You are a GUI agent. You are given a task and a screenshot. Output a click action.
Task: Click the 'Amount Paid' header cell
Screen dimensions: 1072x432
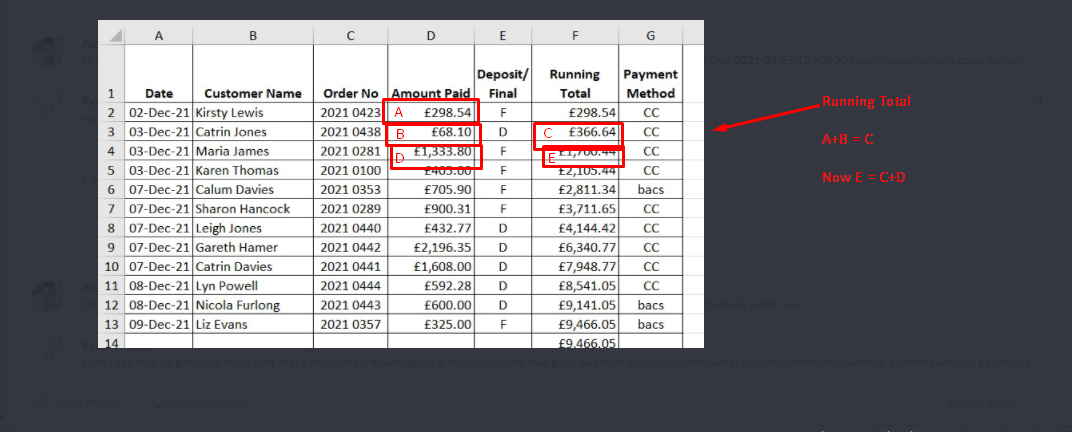point(431,74)
